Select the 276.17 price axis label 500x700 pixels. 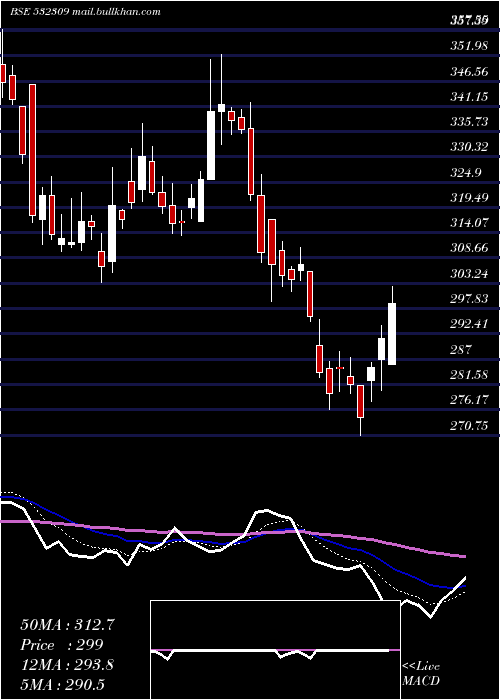click(469, 400)
